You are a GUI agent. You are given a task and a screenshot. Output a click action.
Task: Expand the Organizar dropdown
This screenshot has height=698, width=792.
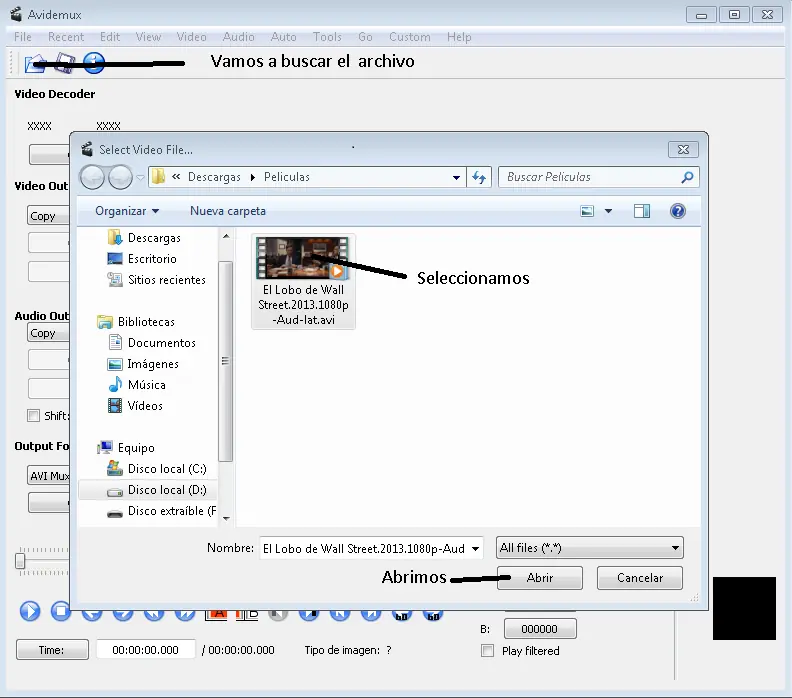[x=127, y=211]
